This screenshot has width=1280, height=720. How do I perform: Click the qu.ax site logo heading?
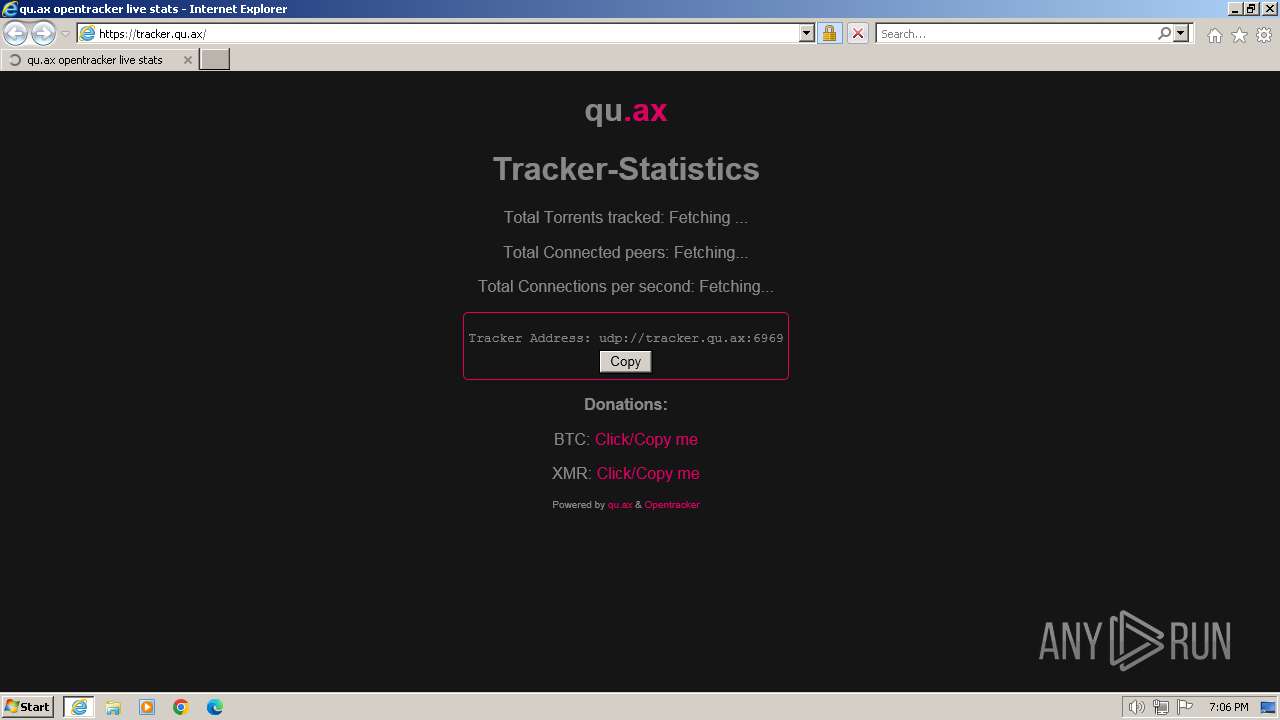pos(626,110)
